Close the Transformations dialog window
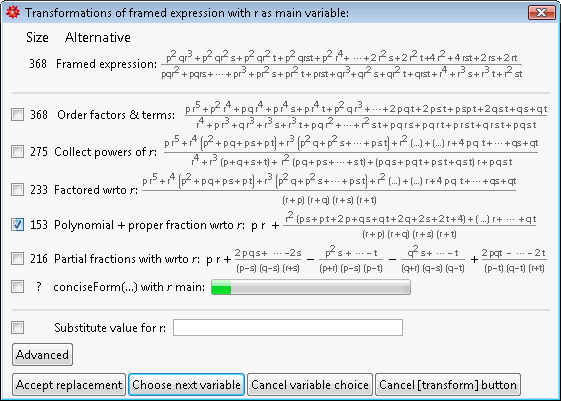This screenshot has height=401, width=561. click(x=542, y=13)
